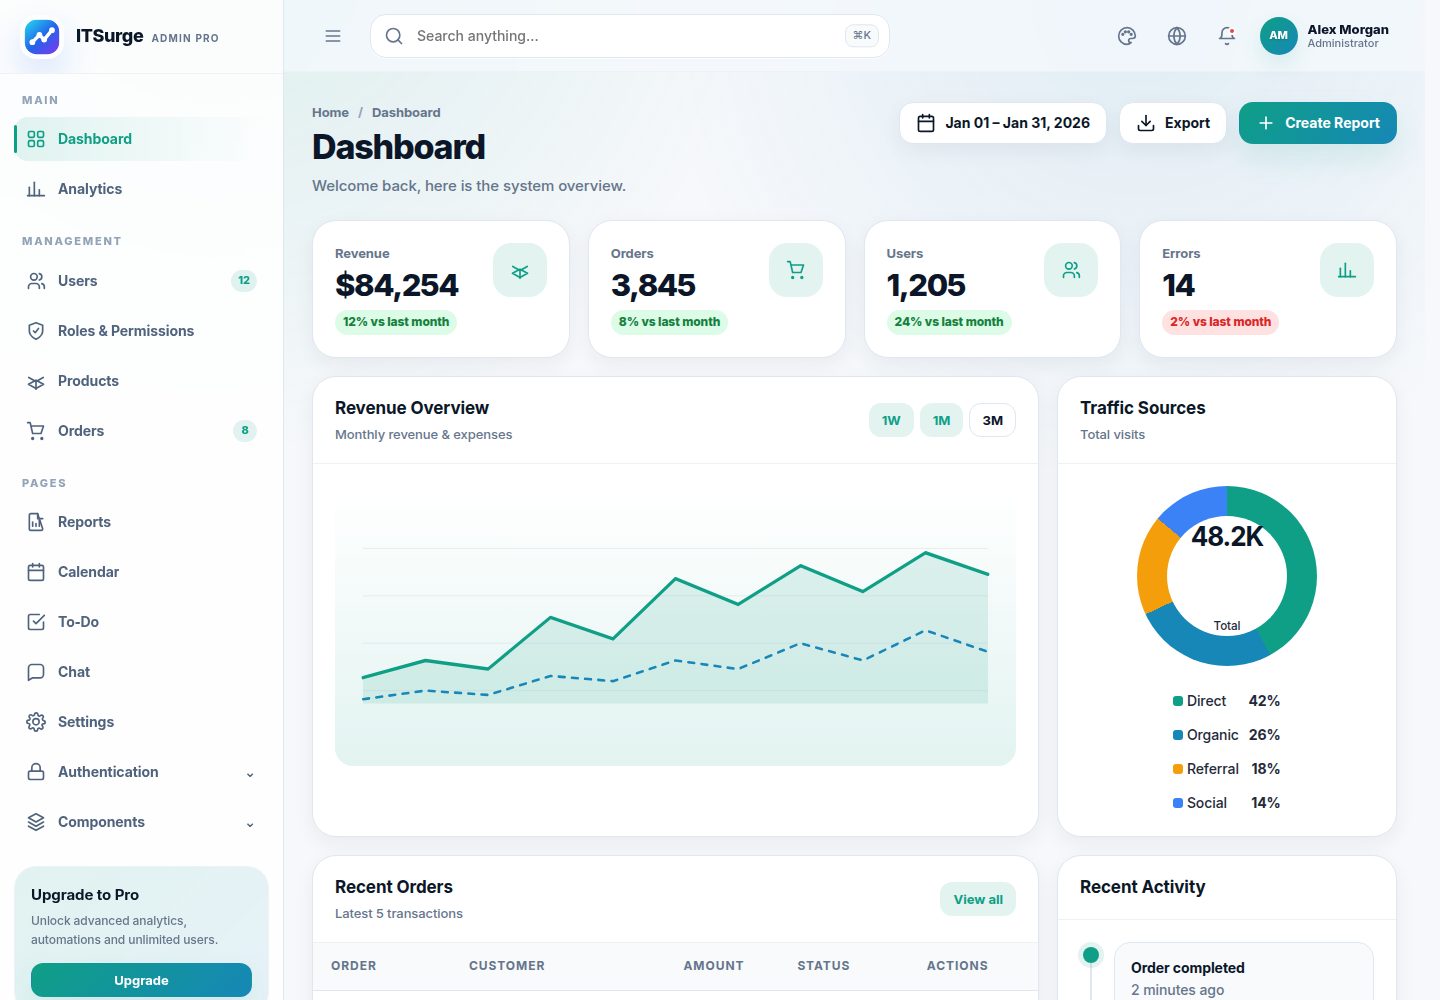Click the Organic legend color swatch
The width and height of the screenshot is (1440, 1000).
[x=1178, y=735]
